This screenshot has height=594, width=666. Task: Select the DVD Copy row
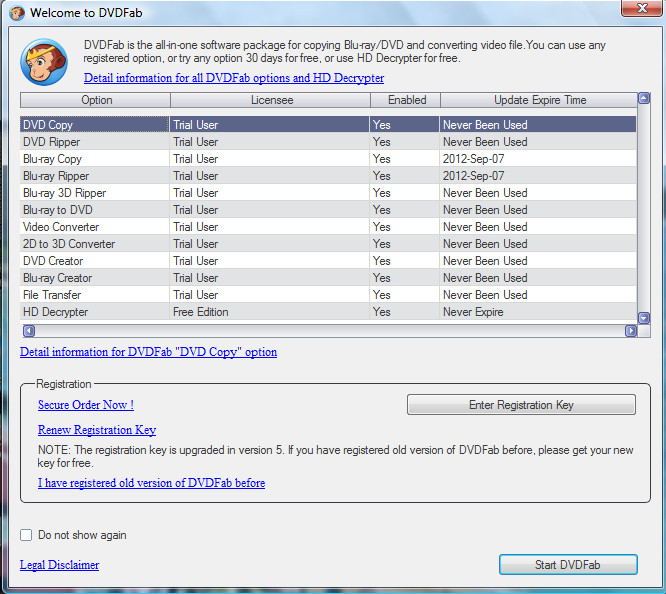click(328, 124)
